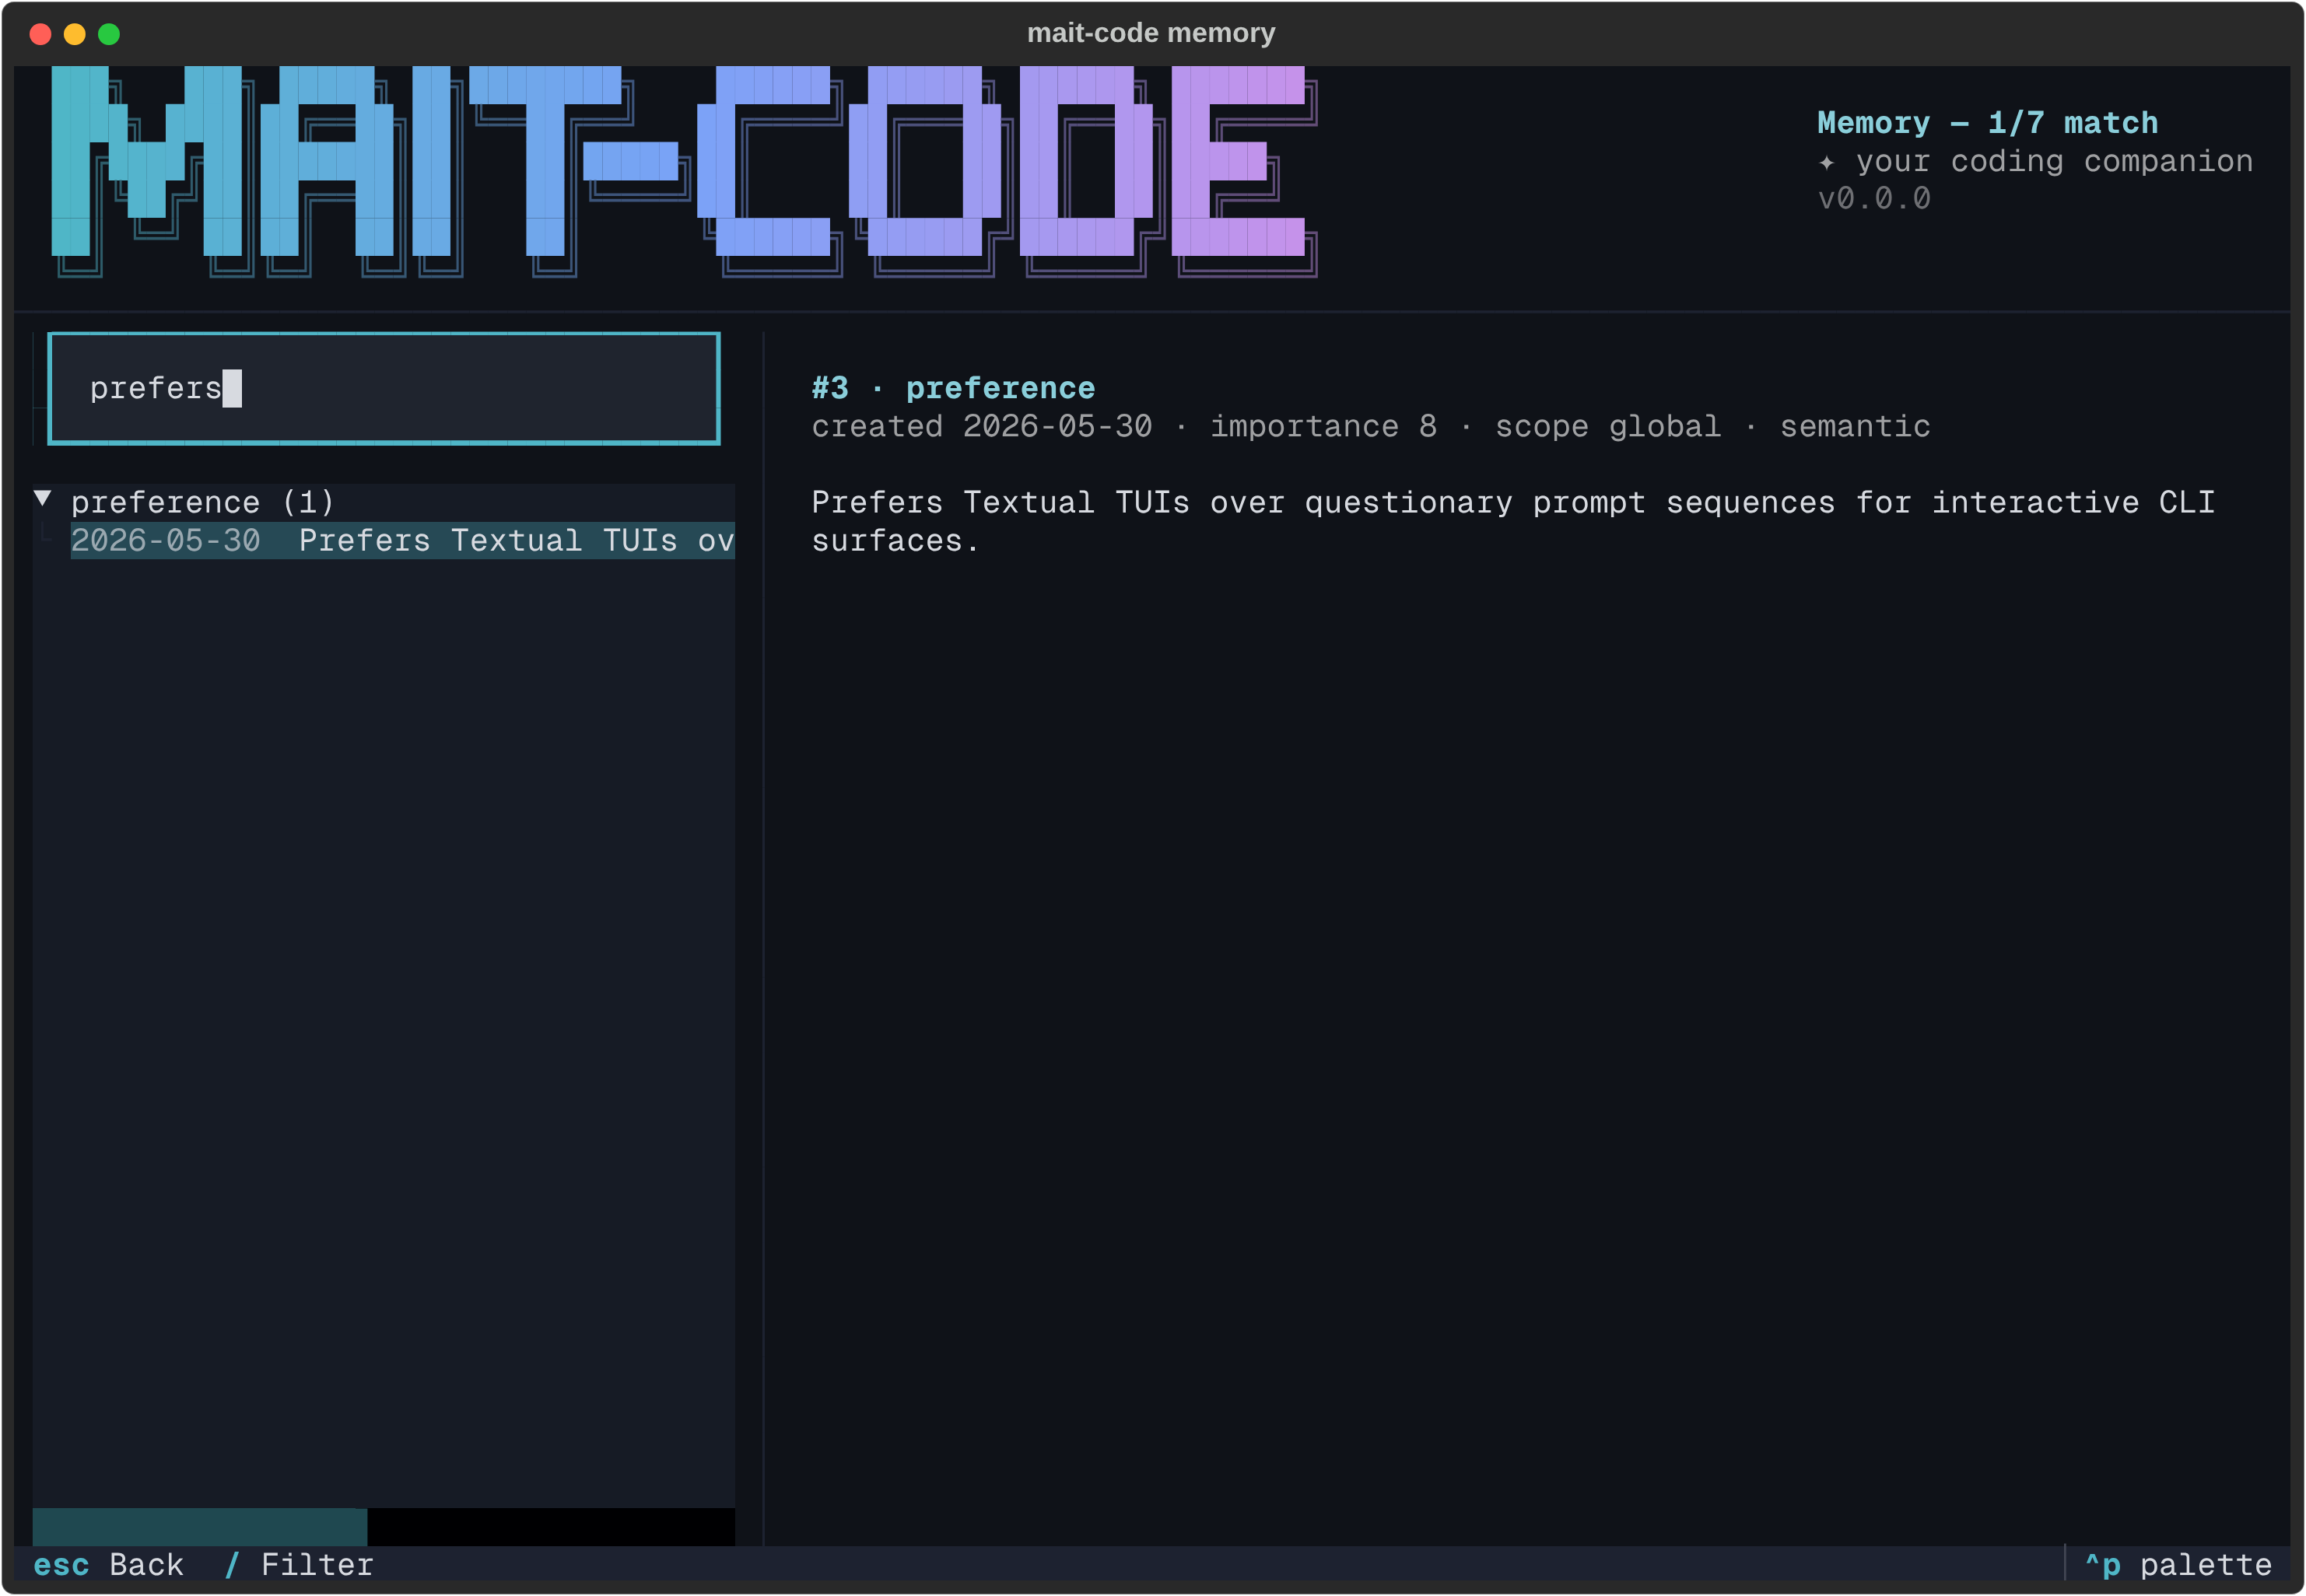Click the 'mait-code memory' window title
Image resolution: width=2306 pixels, height=1596 pixels.
[1151, 33]
